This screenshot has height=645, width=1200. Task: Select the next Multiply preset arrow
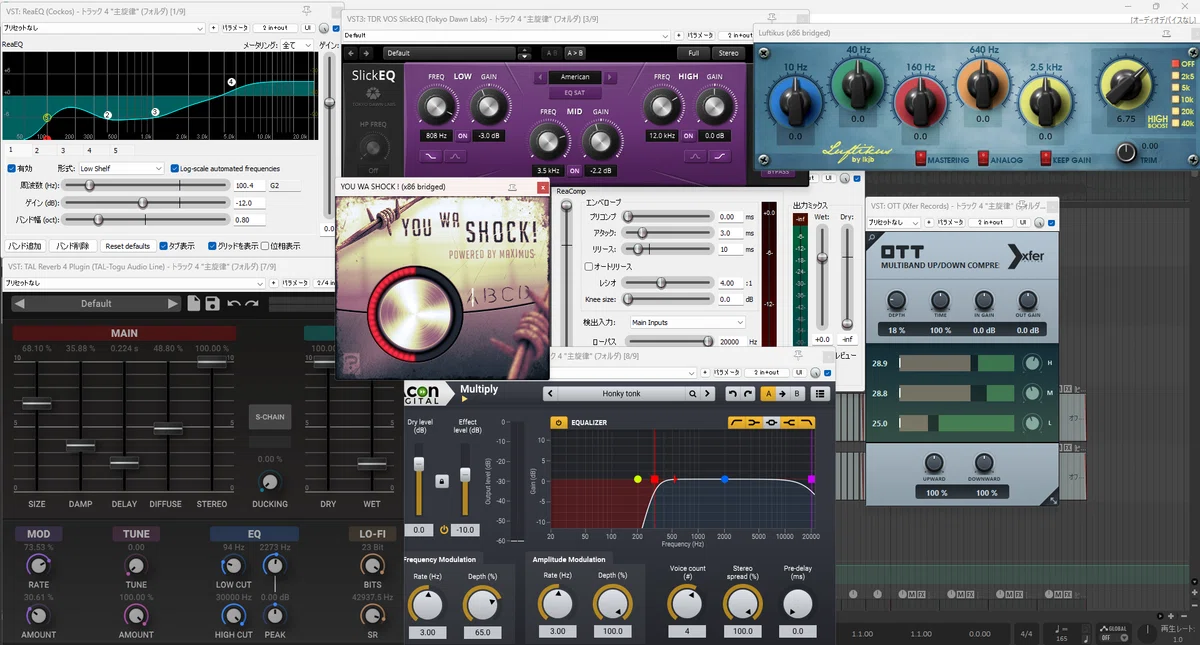pyautogui.click(x=708, y=394)
